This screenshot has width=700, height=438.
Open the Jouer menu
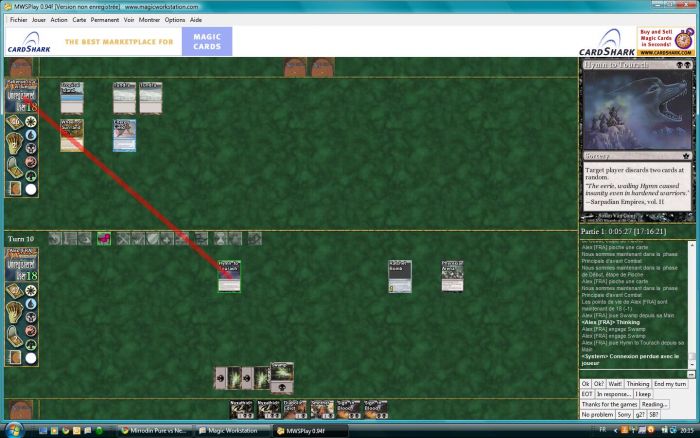click(x=39, y=20)
